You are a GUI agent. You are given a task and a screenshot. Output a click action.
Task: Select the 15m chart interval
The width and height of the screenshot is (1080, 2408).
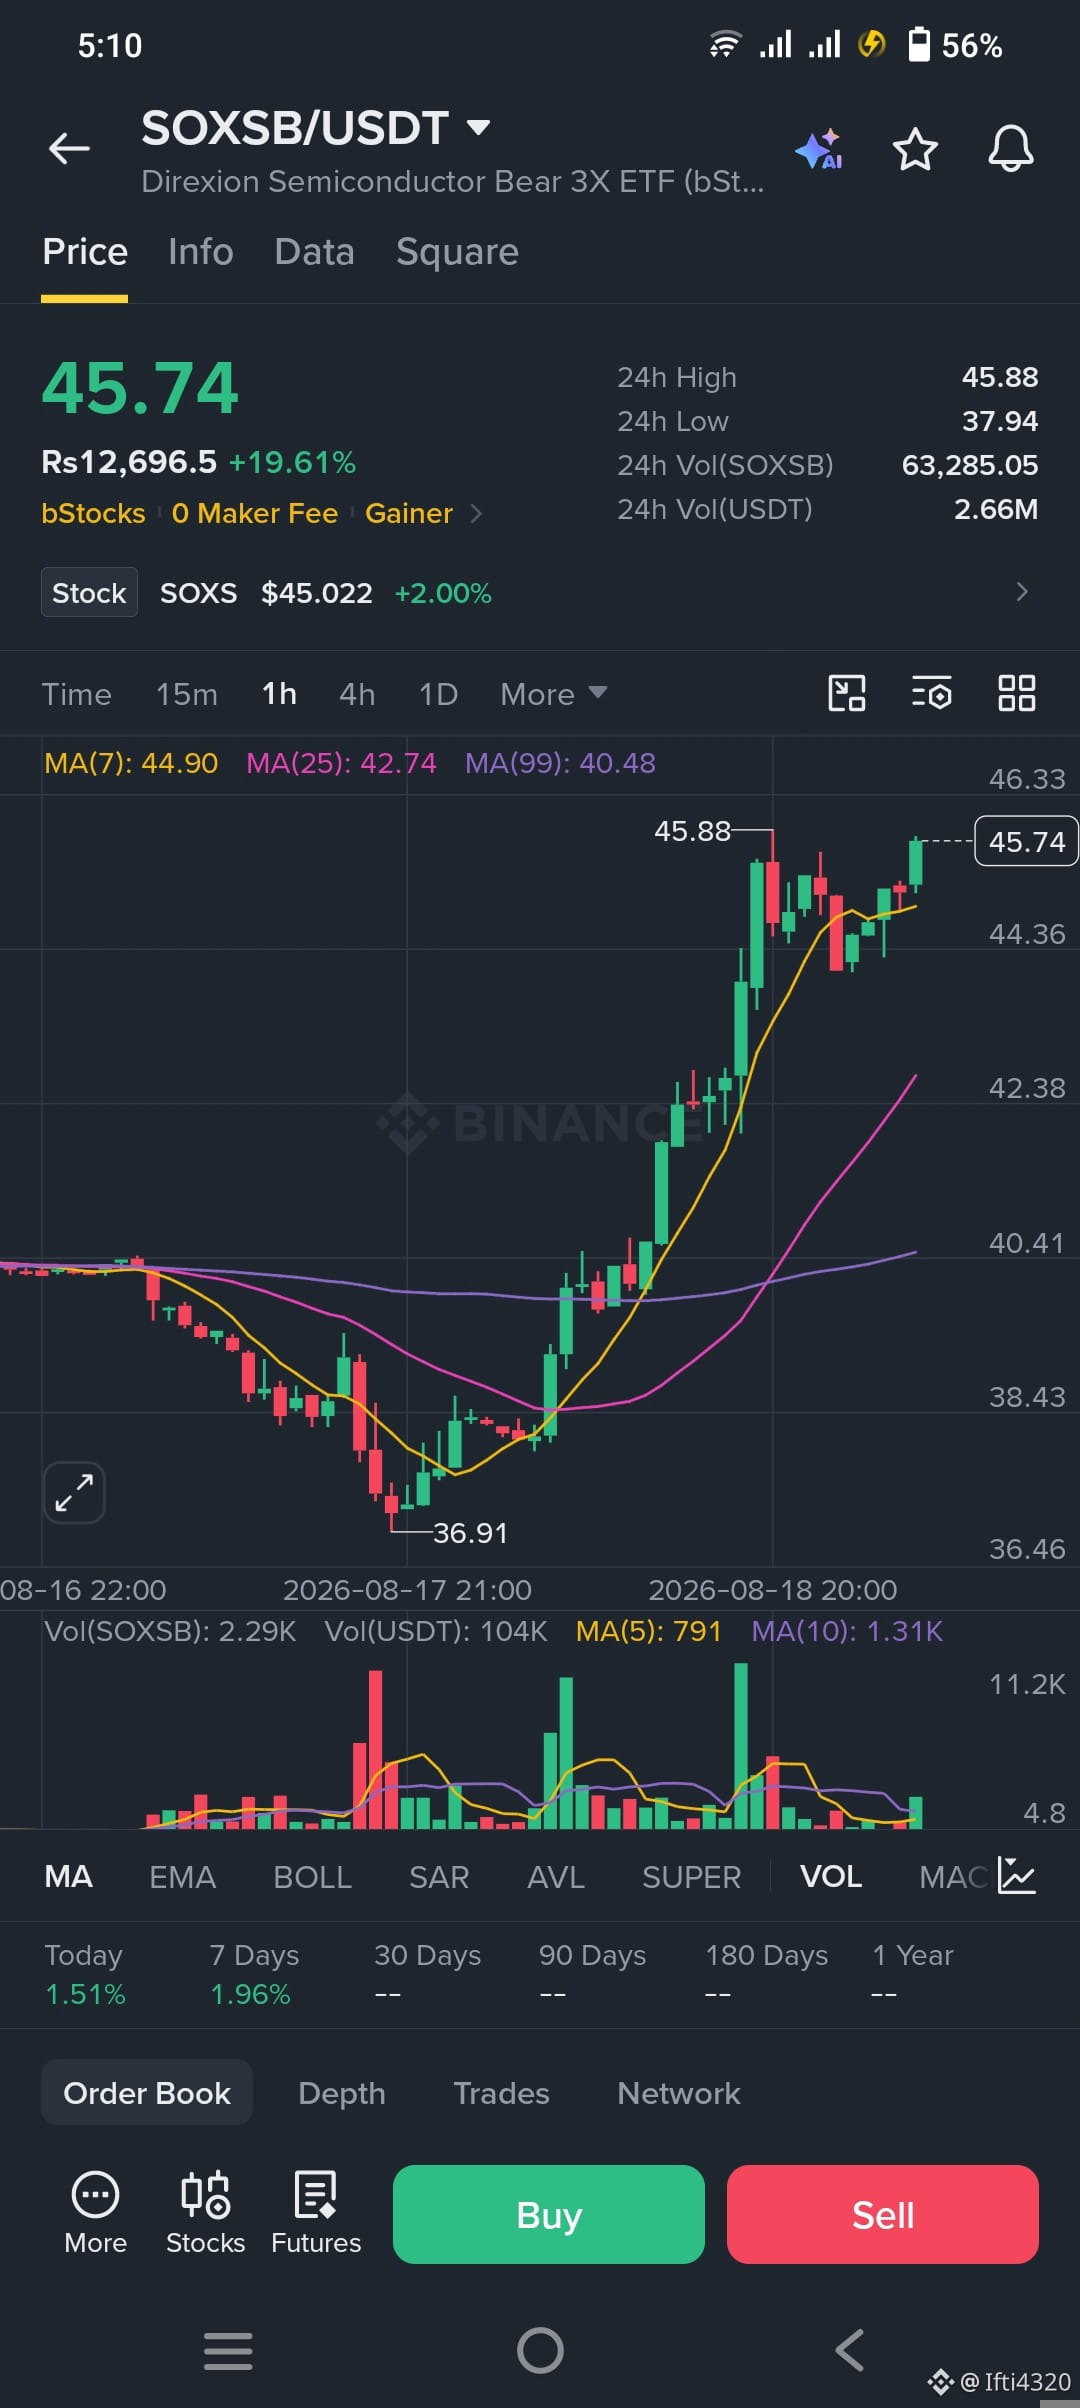pos(186,694)
